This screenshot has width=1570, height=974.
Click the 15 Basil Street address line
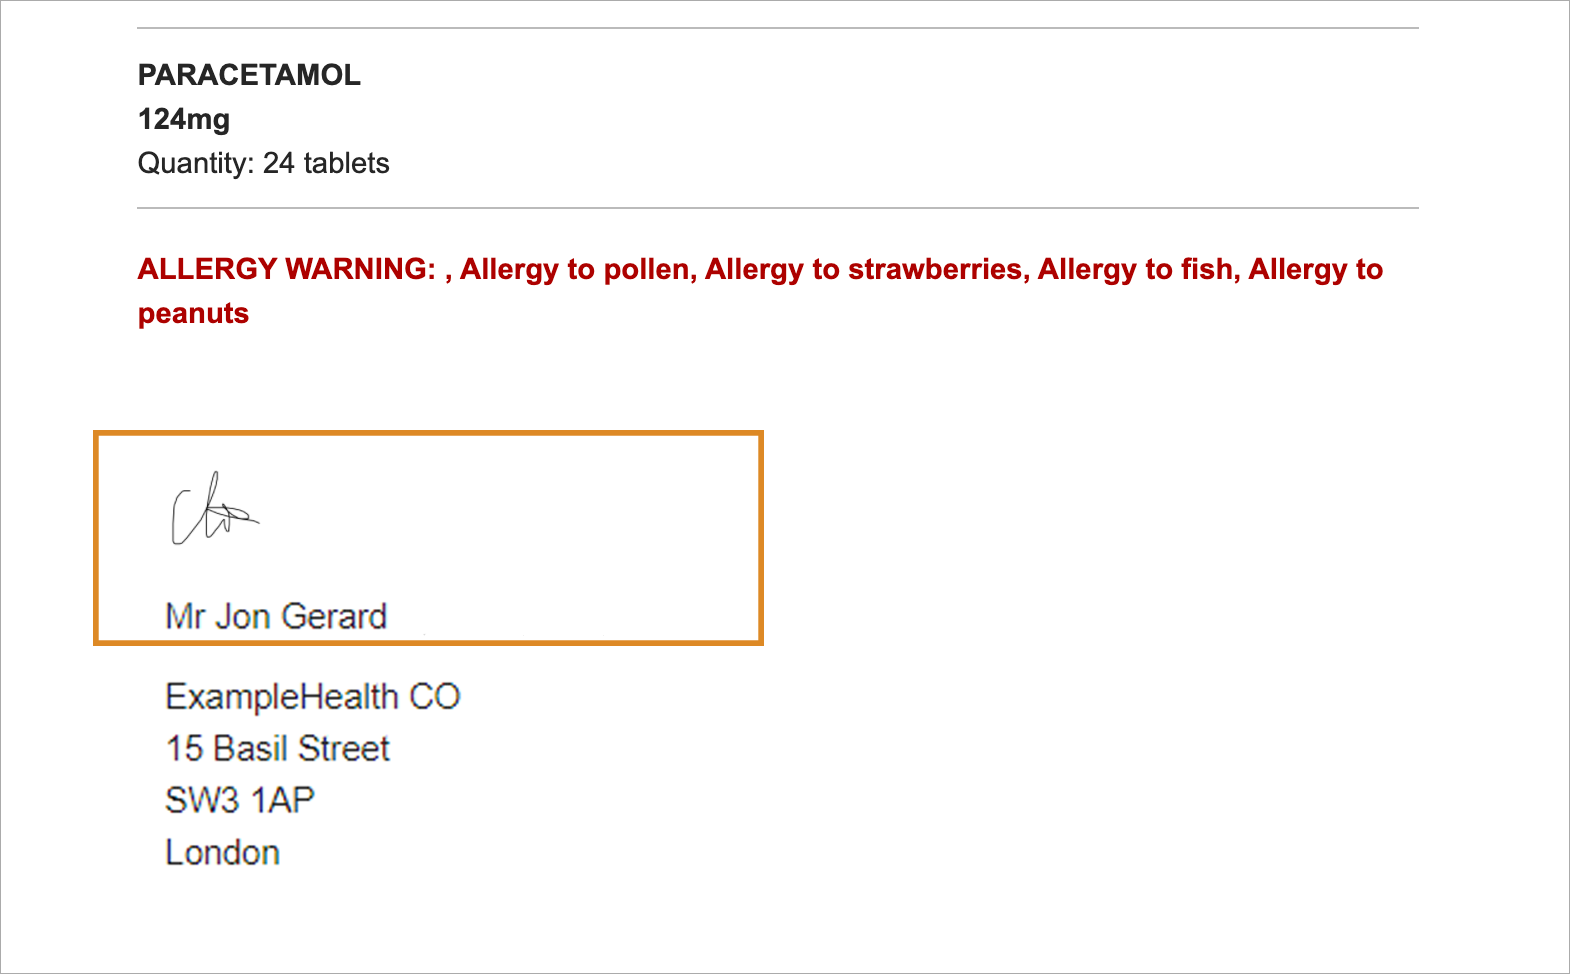click(x=277, y=749)
